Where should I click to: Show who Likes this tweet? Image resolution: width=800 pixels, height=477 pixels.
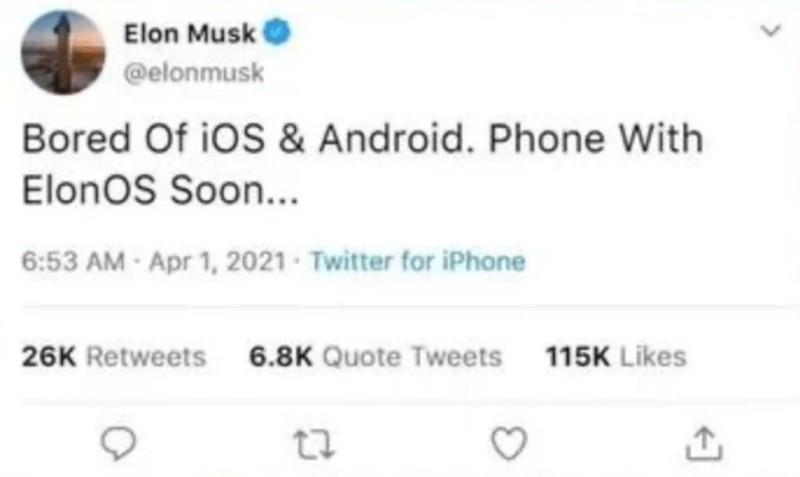[653, 356]
